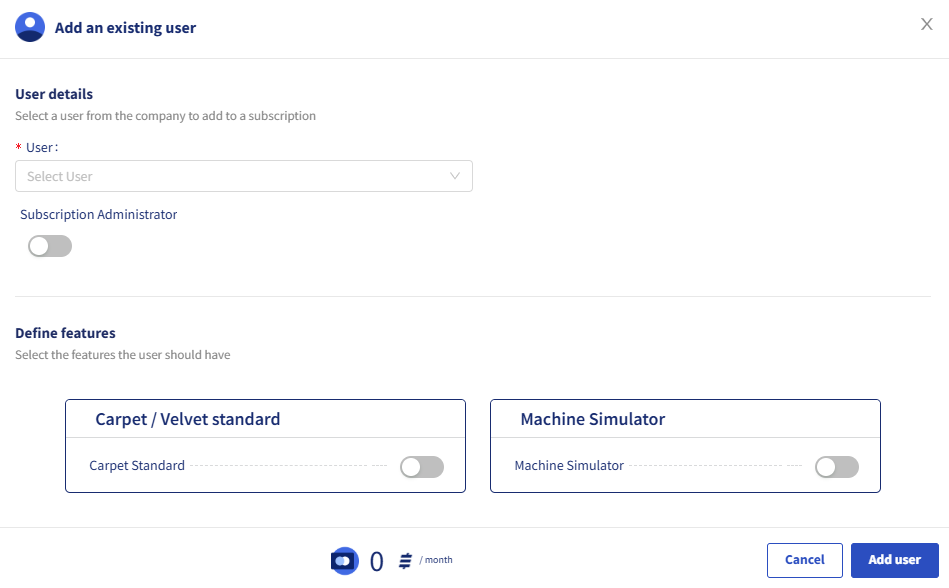The width and height of the screenshot is (949, 588).
Task: Click the Add user button
Action: pyautogui.click(x=895, y=560)
